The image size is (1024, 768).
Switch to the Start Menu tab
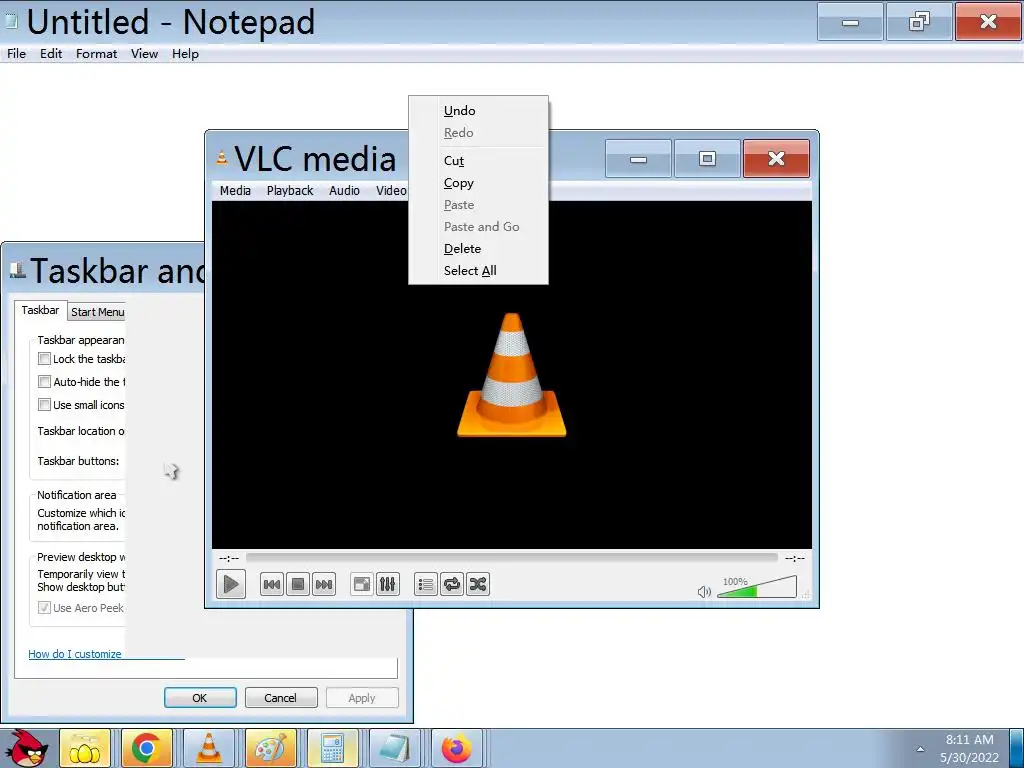(97, 312)
